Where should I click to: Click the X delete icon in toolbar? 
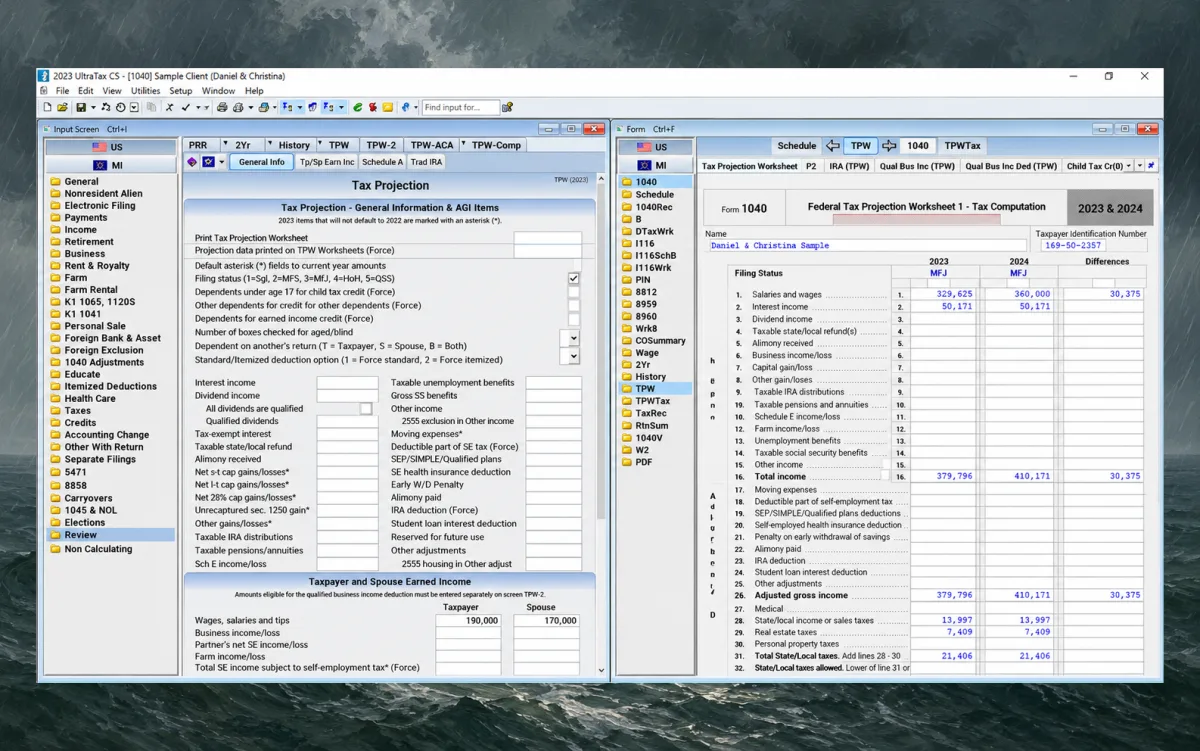(x=169, y=107)
